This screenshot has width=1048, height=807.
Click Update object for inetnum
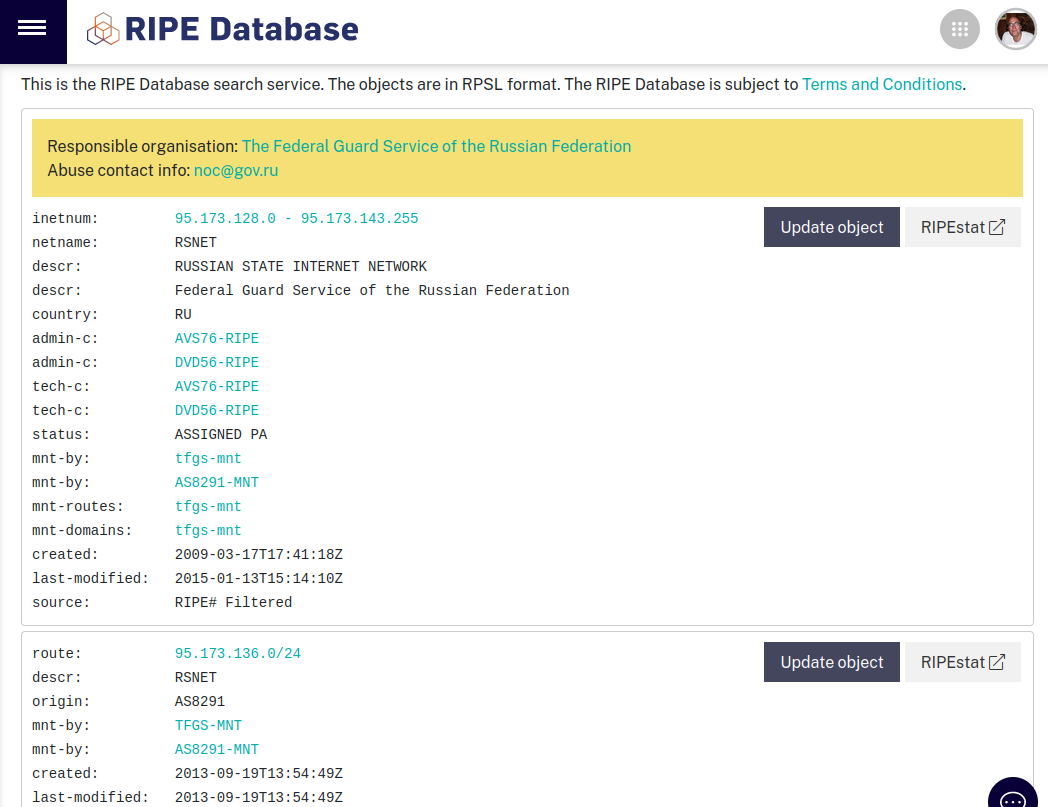point(831,227)
